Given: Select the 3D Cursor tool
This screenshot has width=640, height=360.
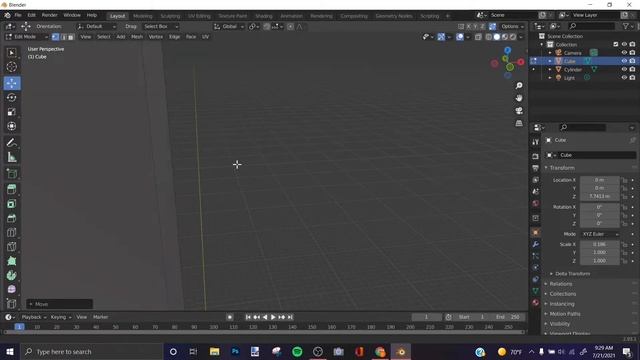Looking at the screenshot, I should click(11, 67).
